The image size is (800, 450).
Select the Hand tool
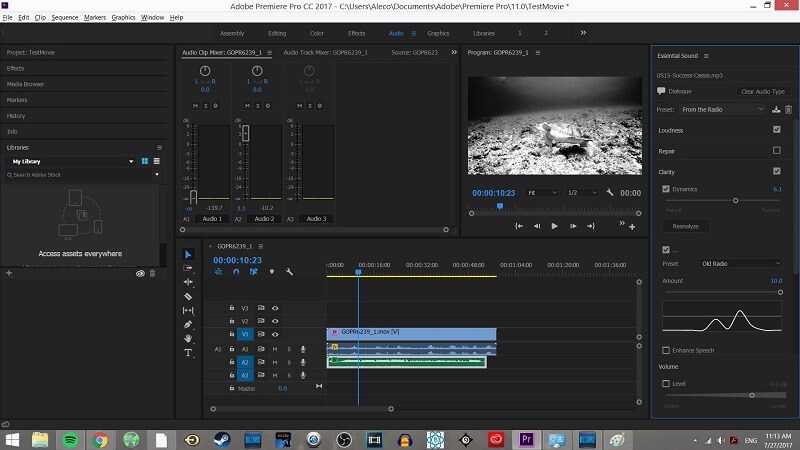point(188,338)
